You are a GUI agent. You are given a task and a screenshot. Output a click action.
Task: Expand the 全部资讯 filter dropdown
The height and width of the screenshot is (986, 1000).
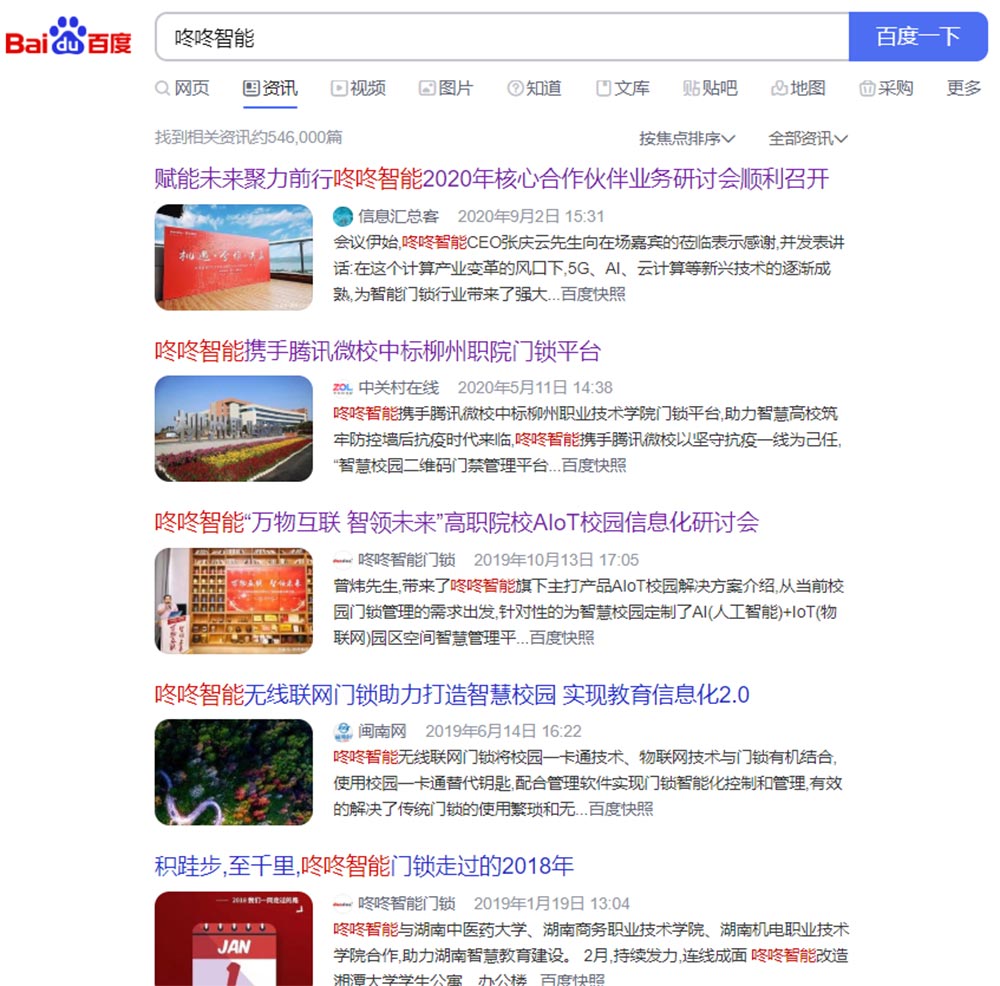(x=807, y=138)
